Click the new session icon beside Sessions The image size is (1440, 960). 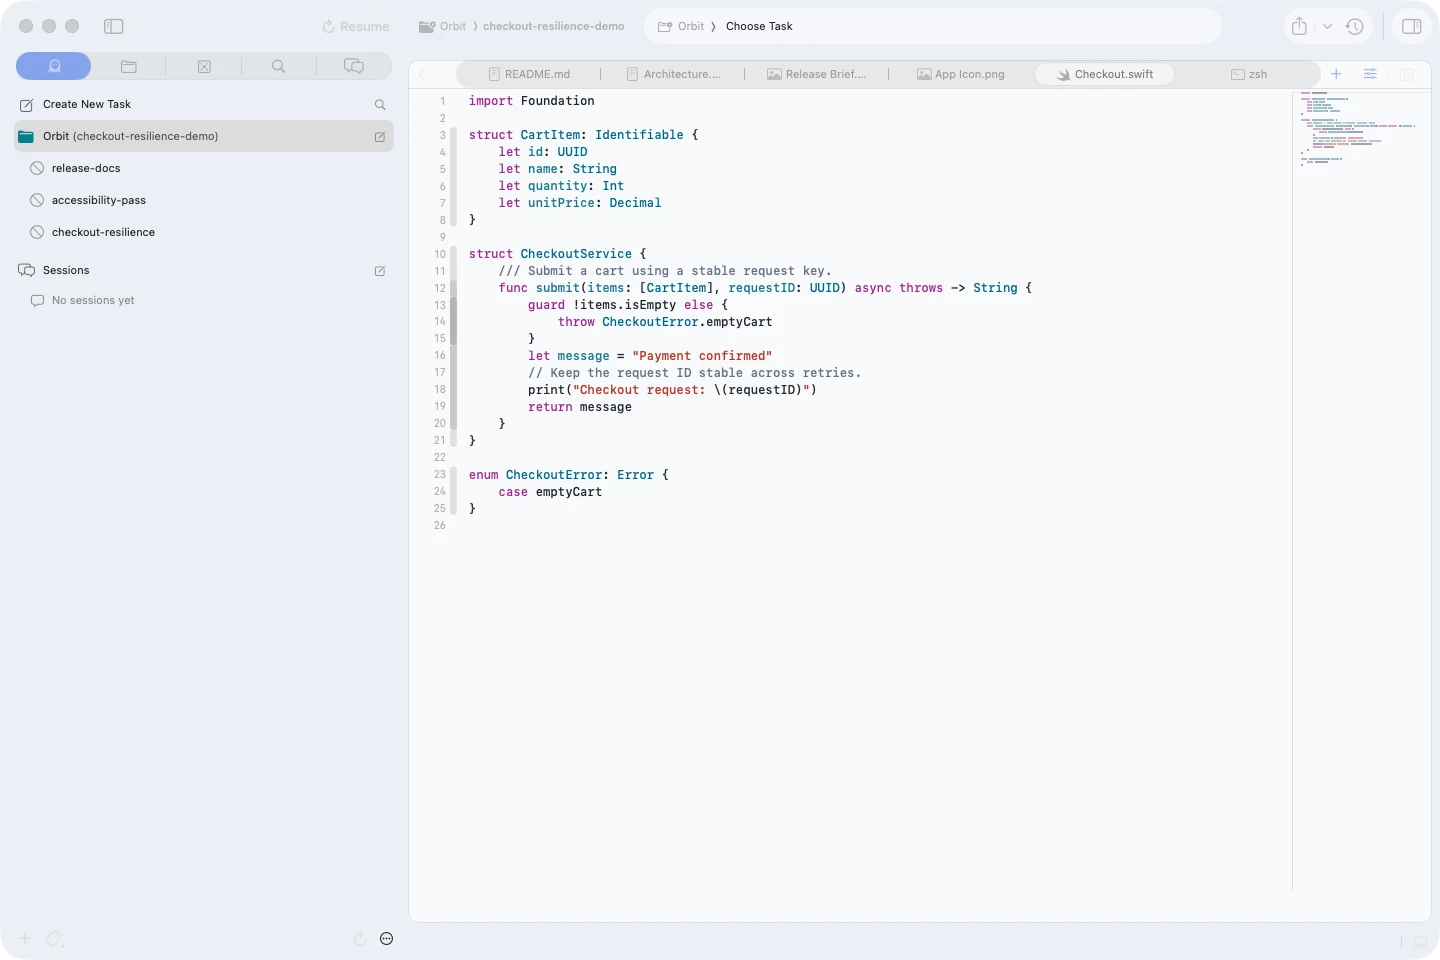click(380, 270)
